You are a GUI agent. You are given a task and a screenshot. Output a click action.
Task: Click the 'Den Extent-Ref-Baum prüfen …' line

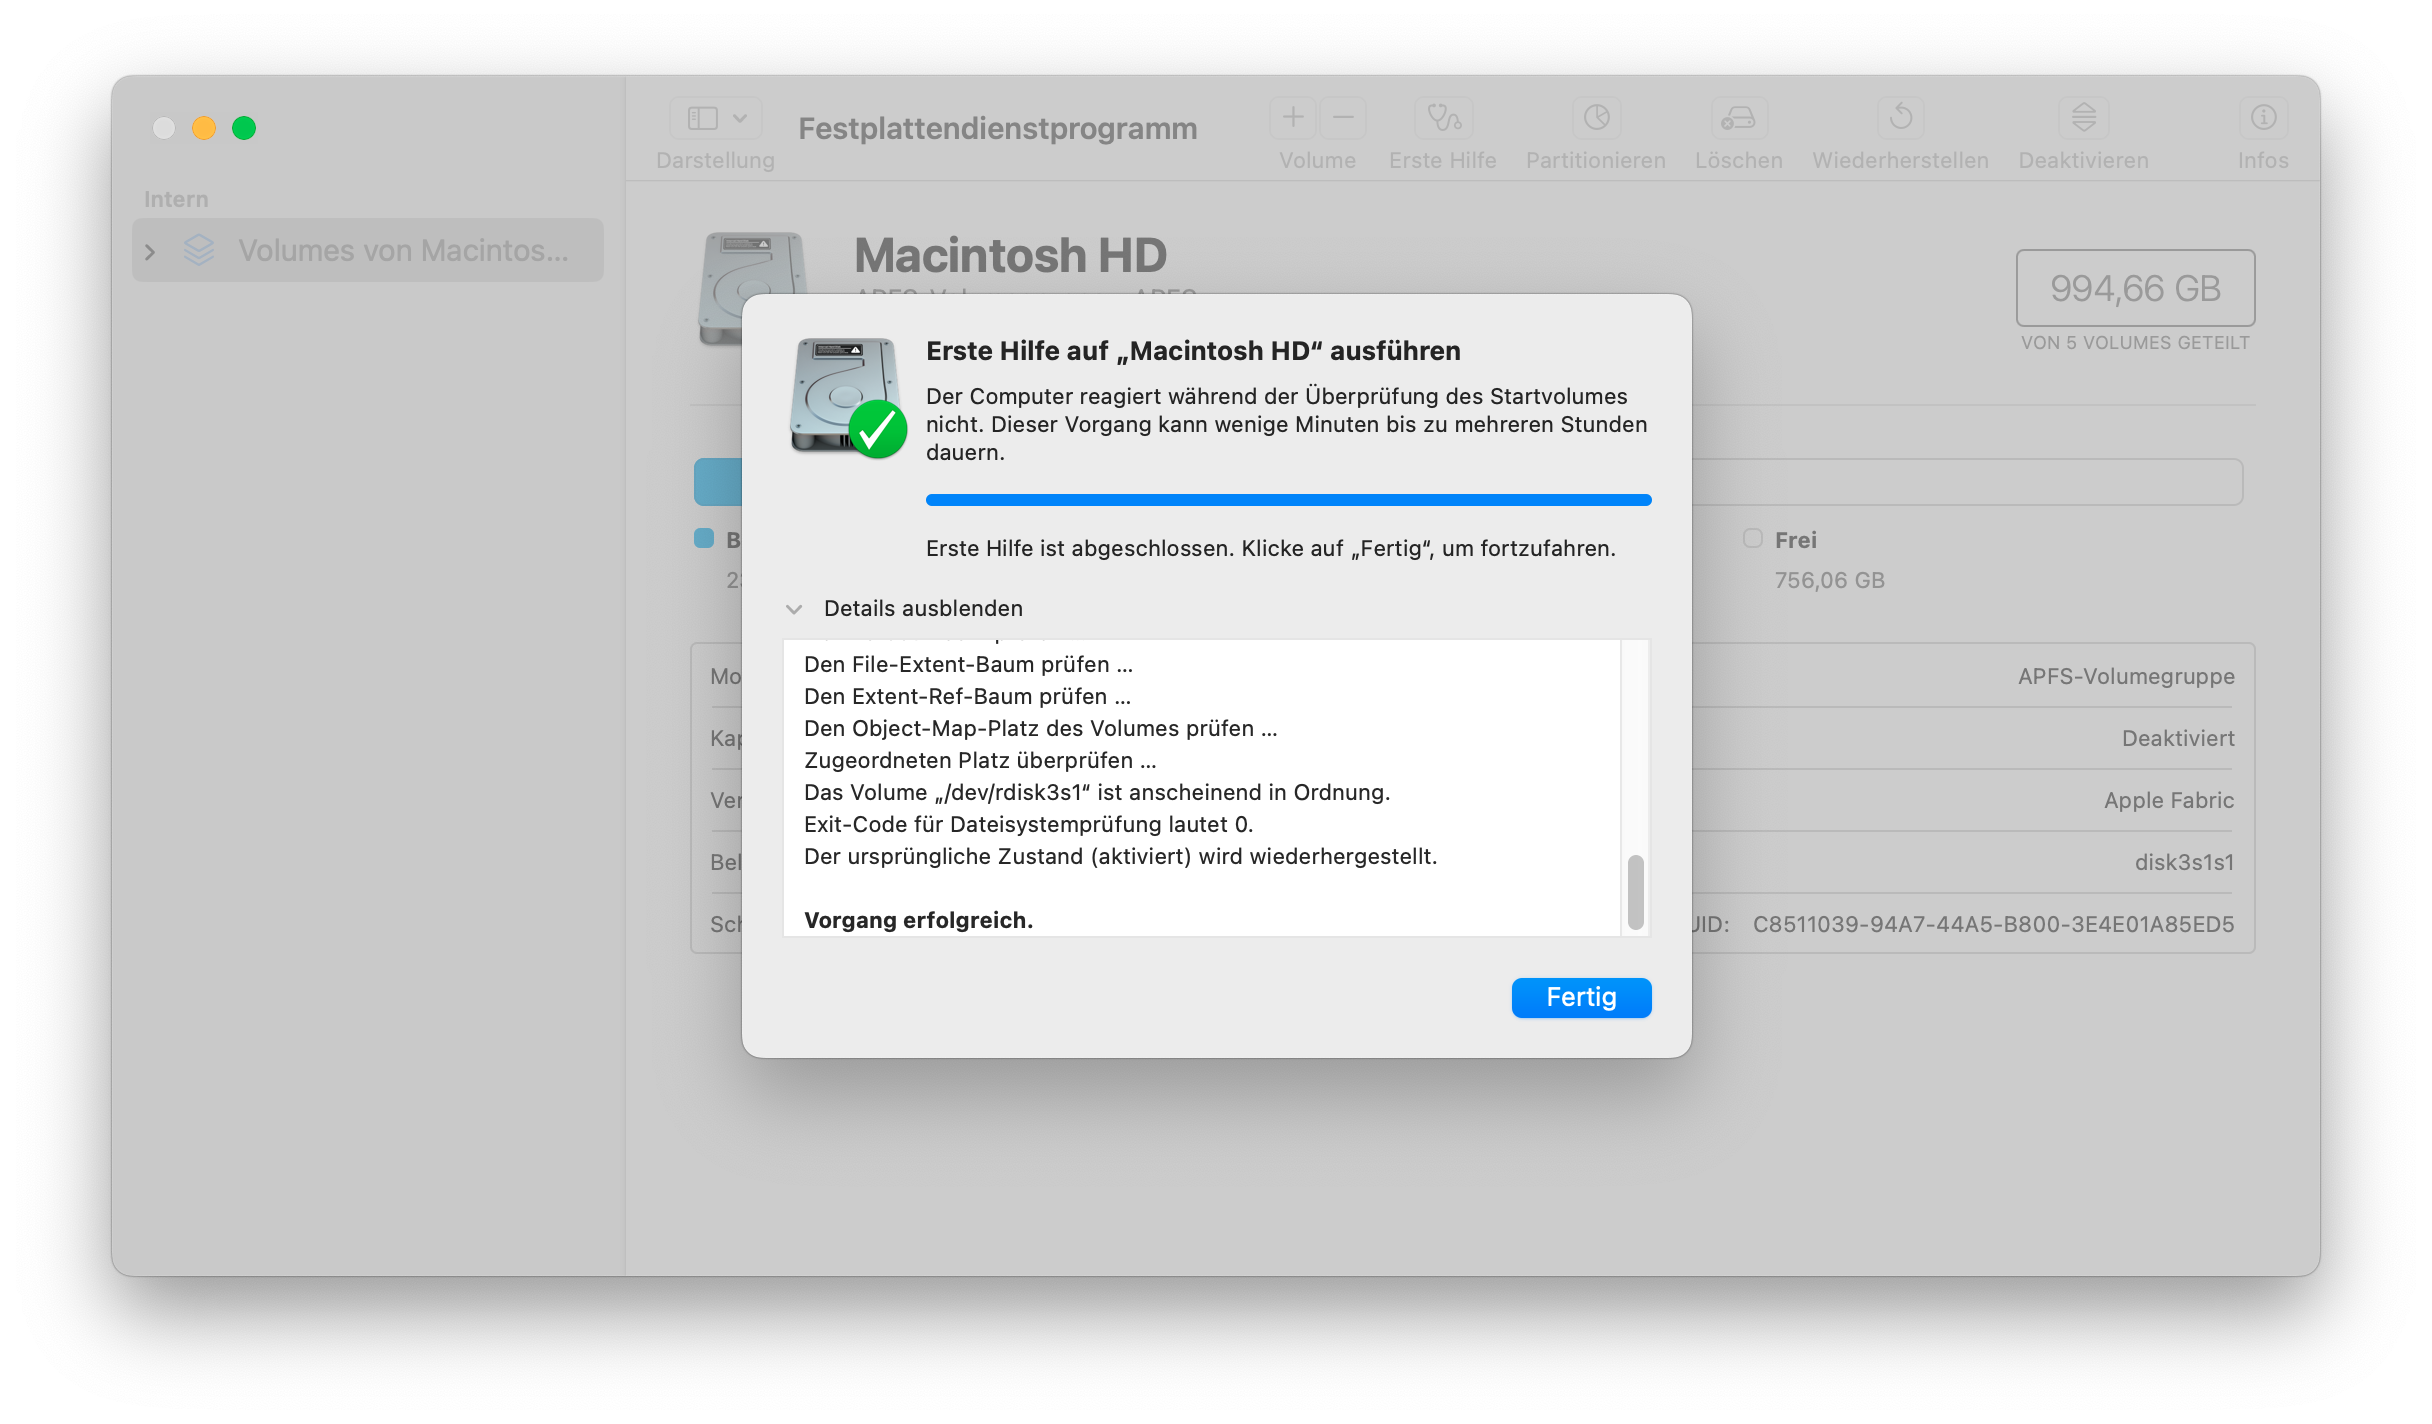(x=967, y=696)
